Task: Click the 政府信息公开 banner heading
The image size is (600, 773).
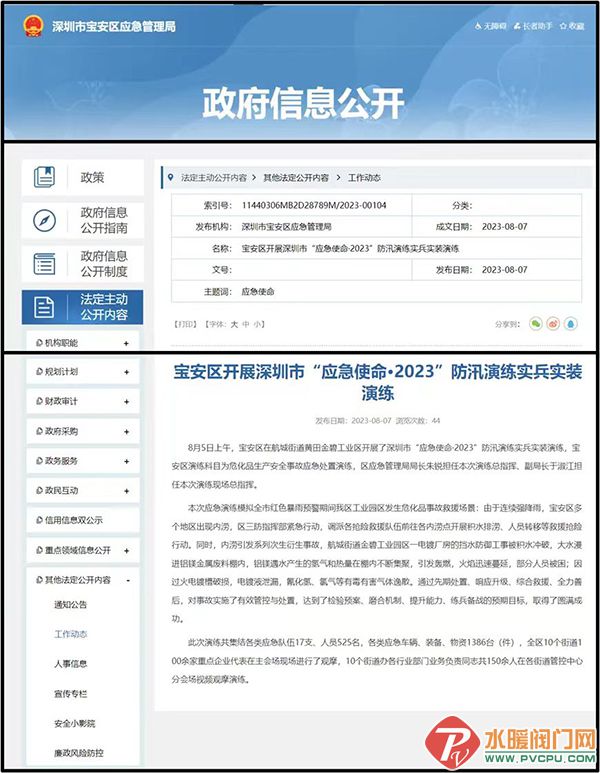Action: click(x=303, y=103)
